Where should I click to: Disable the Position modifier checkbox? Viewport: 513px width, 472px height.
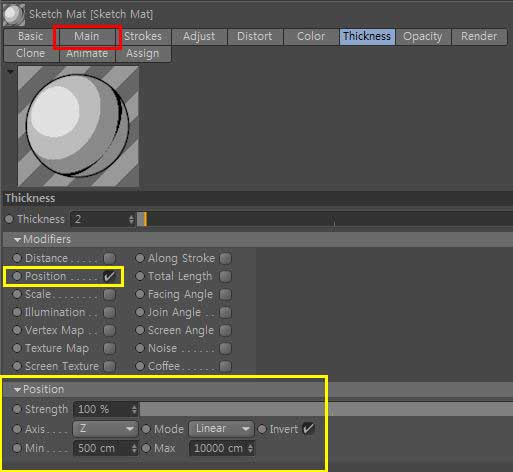point(109,276)
